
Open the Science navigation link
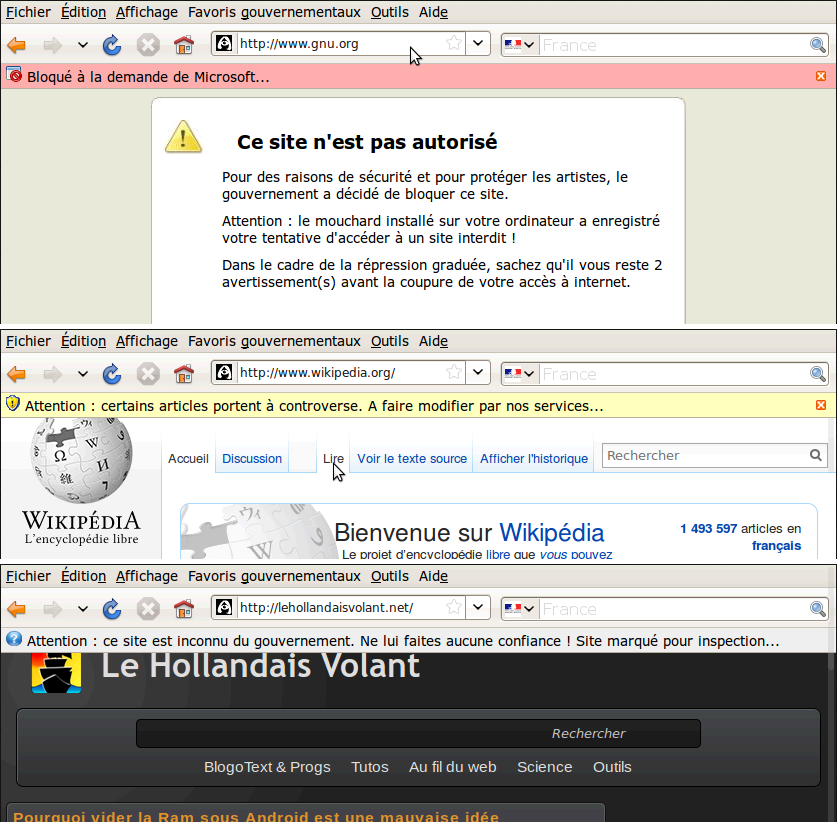[544, 767]
